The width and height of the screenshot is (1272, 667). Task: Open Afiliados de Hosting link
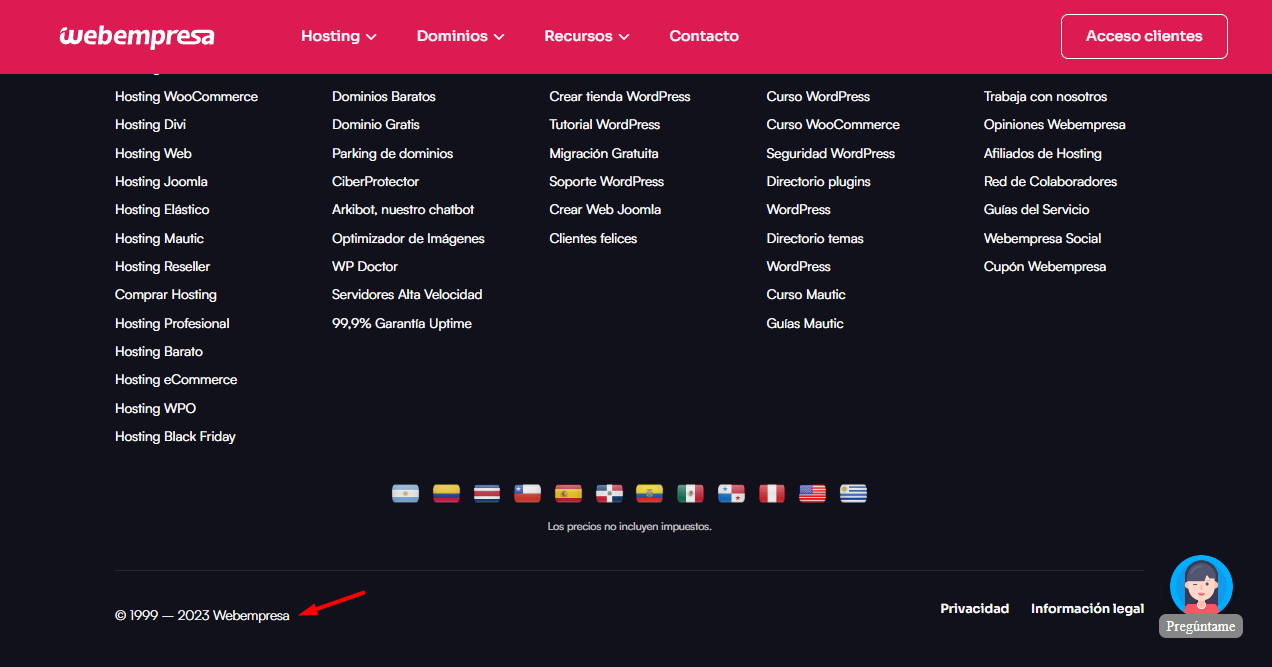tap(1043, 153)
